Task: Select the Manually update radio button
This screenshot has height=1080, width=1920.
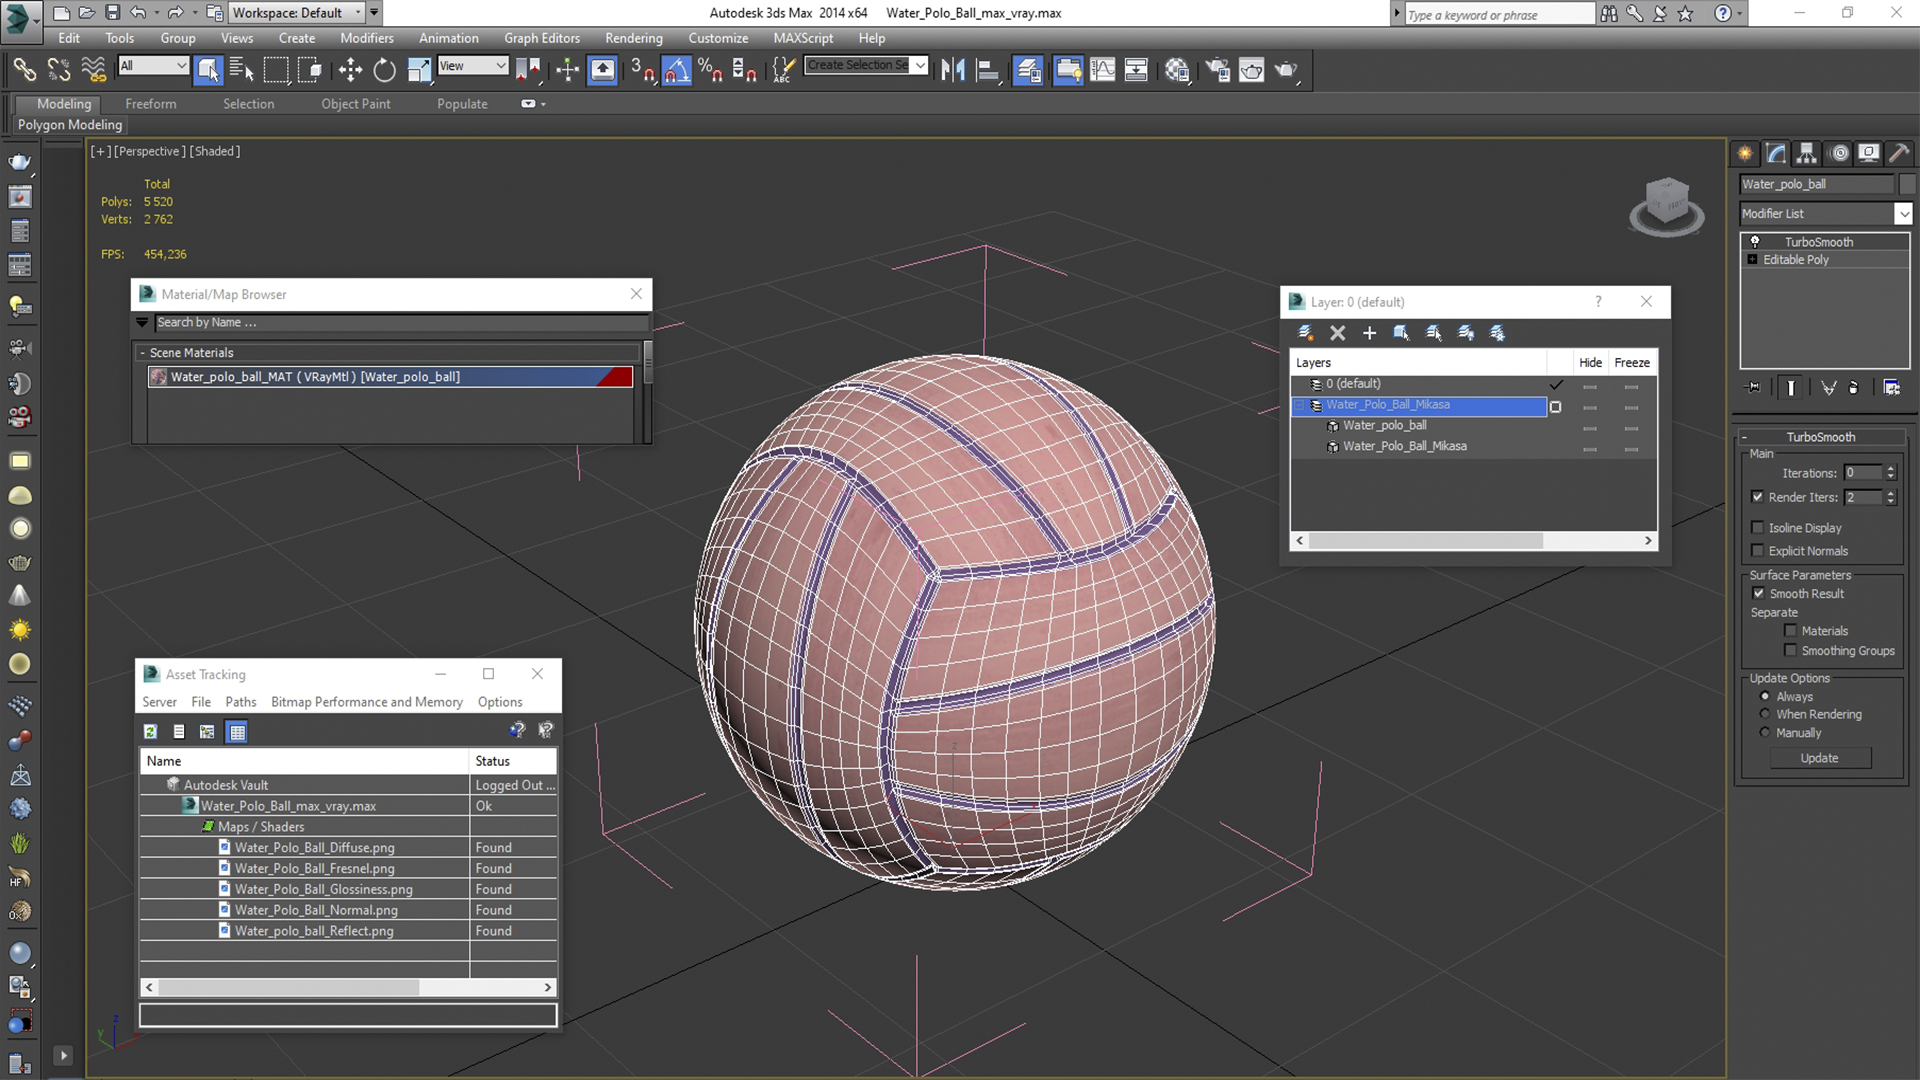Action: [1765, 733]
